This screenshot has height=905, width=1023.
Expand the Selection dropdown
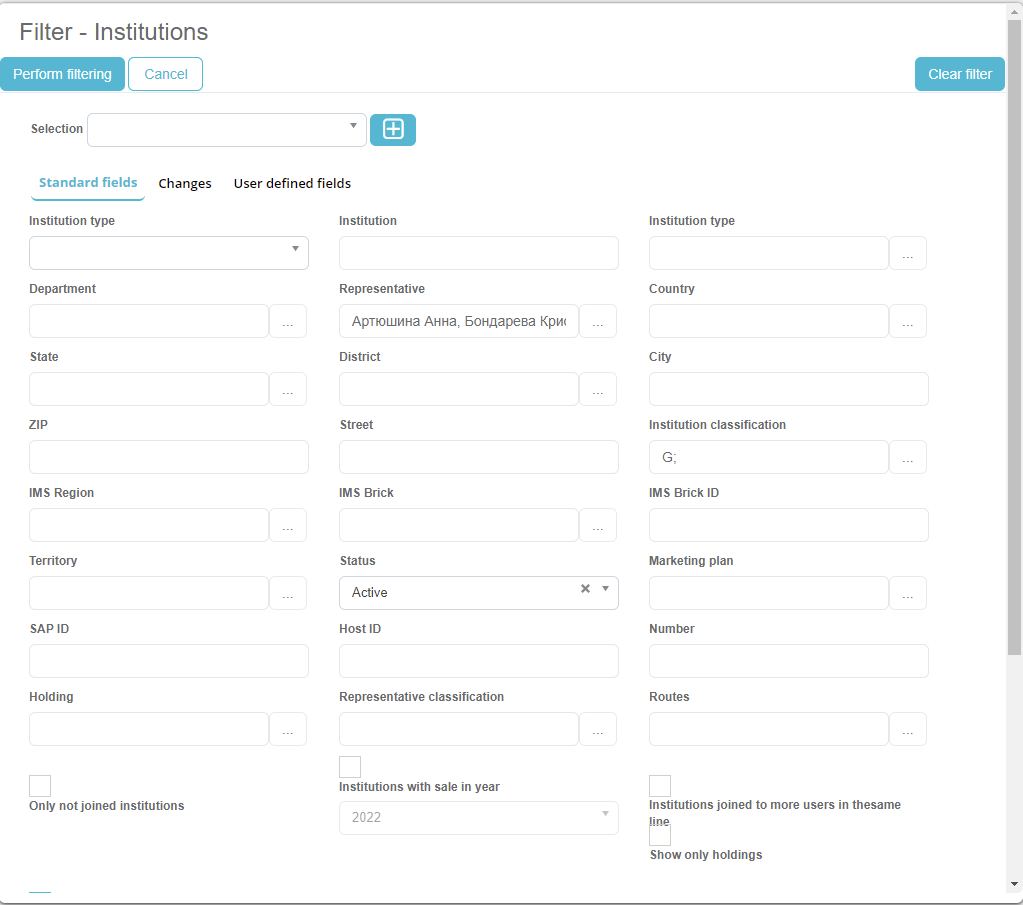pyautogui.click(x=353, y=127)
